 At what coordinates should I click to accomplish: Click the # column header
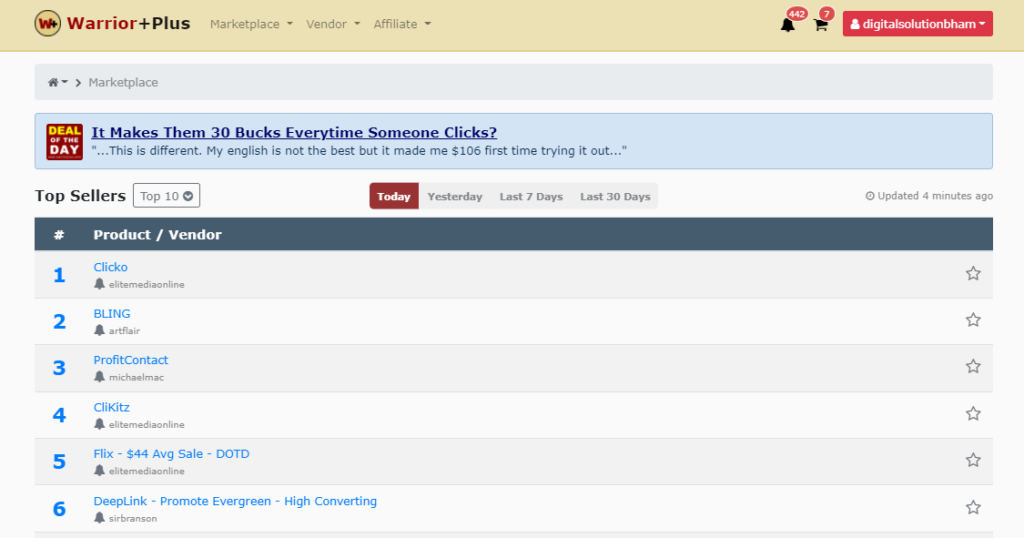59,234
